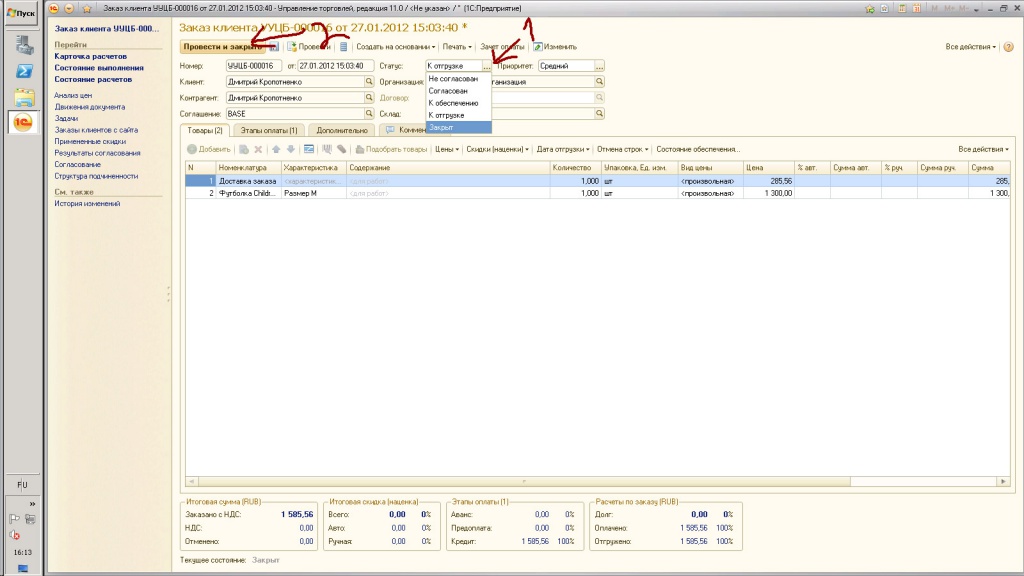1024x576 pixels.
Task: Switch to the Дополнительно tab
Action: [342, 131]
